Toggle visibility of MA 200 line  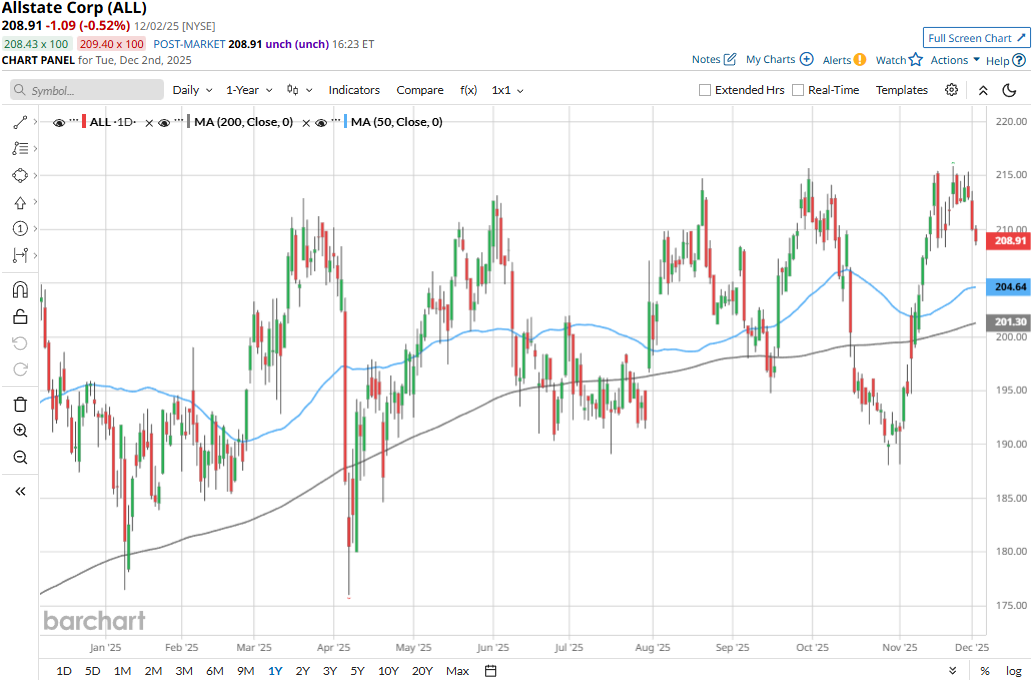tap(165, 122)
